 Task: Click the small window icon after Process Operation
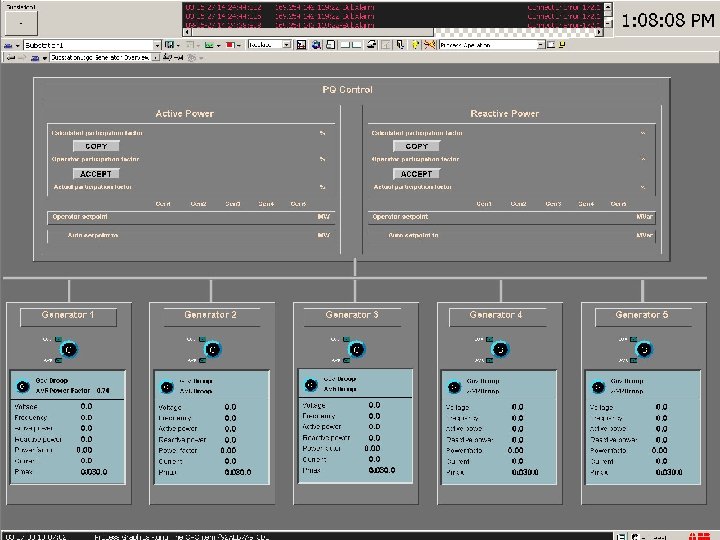tap(551, 45)
